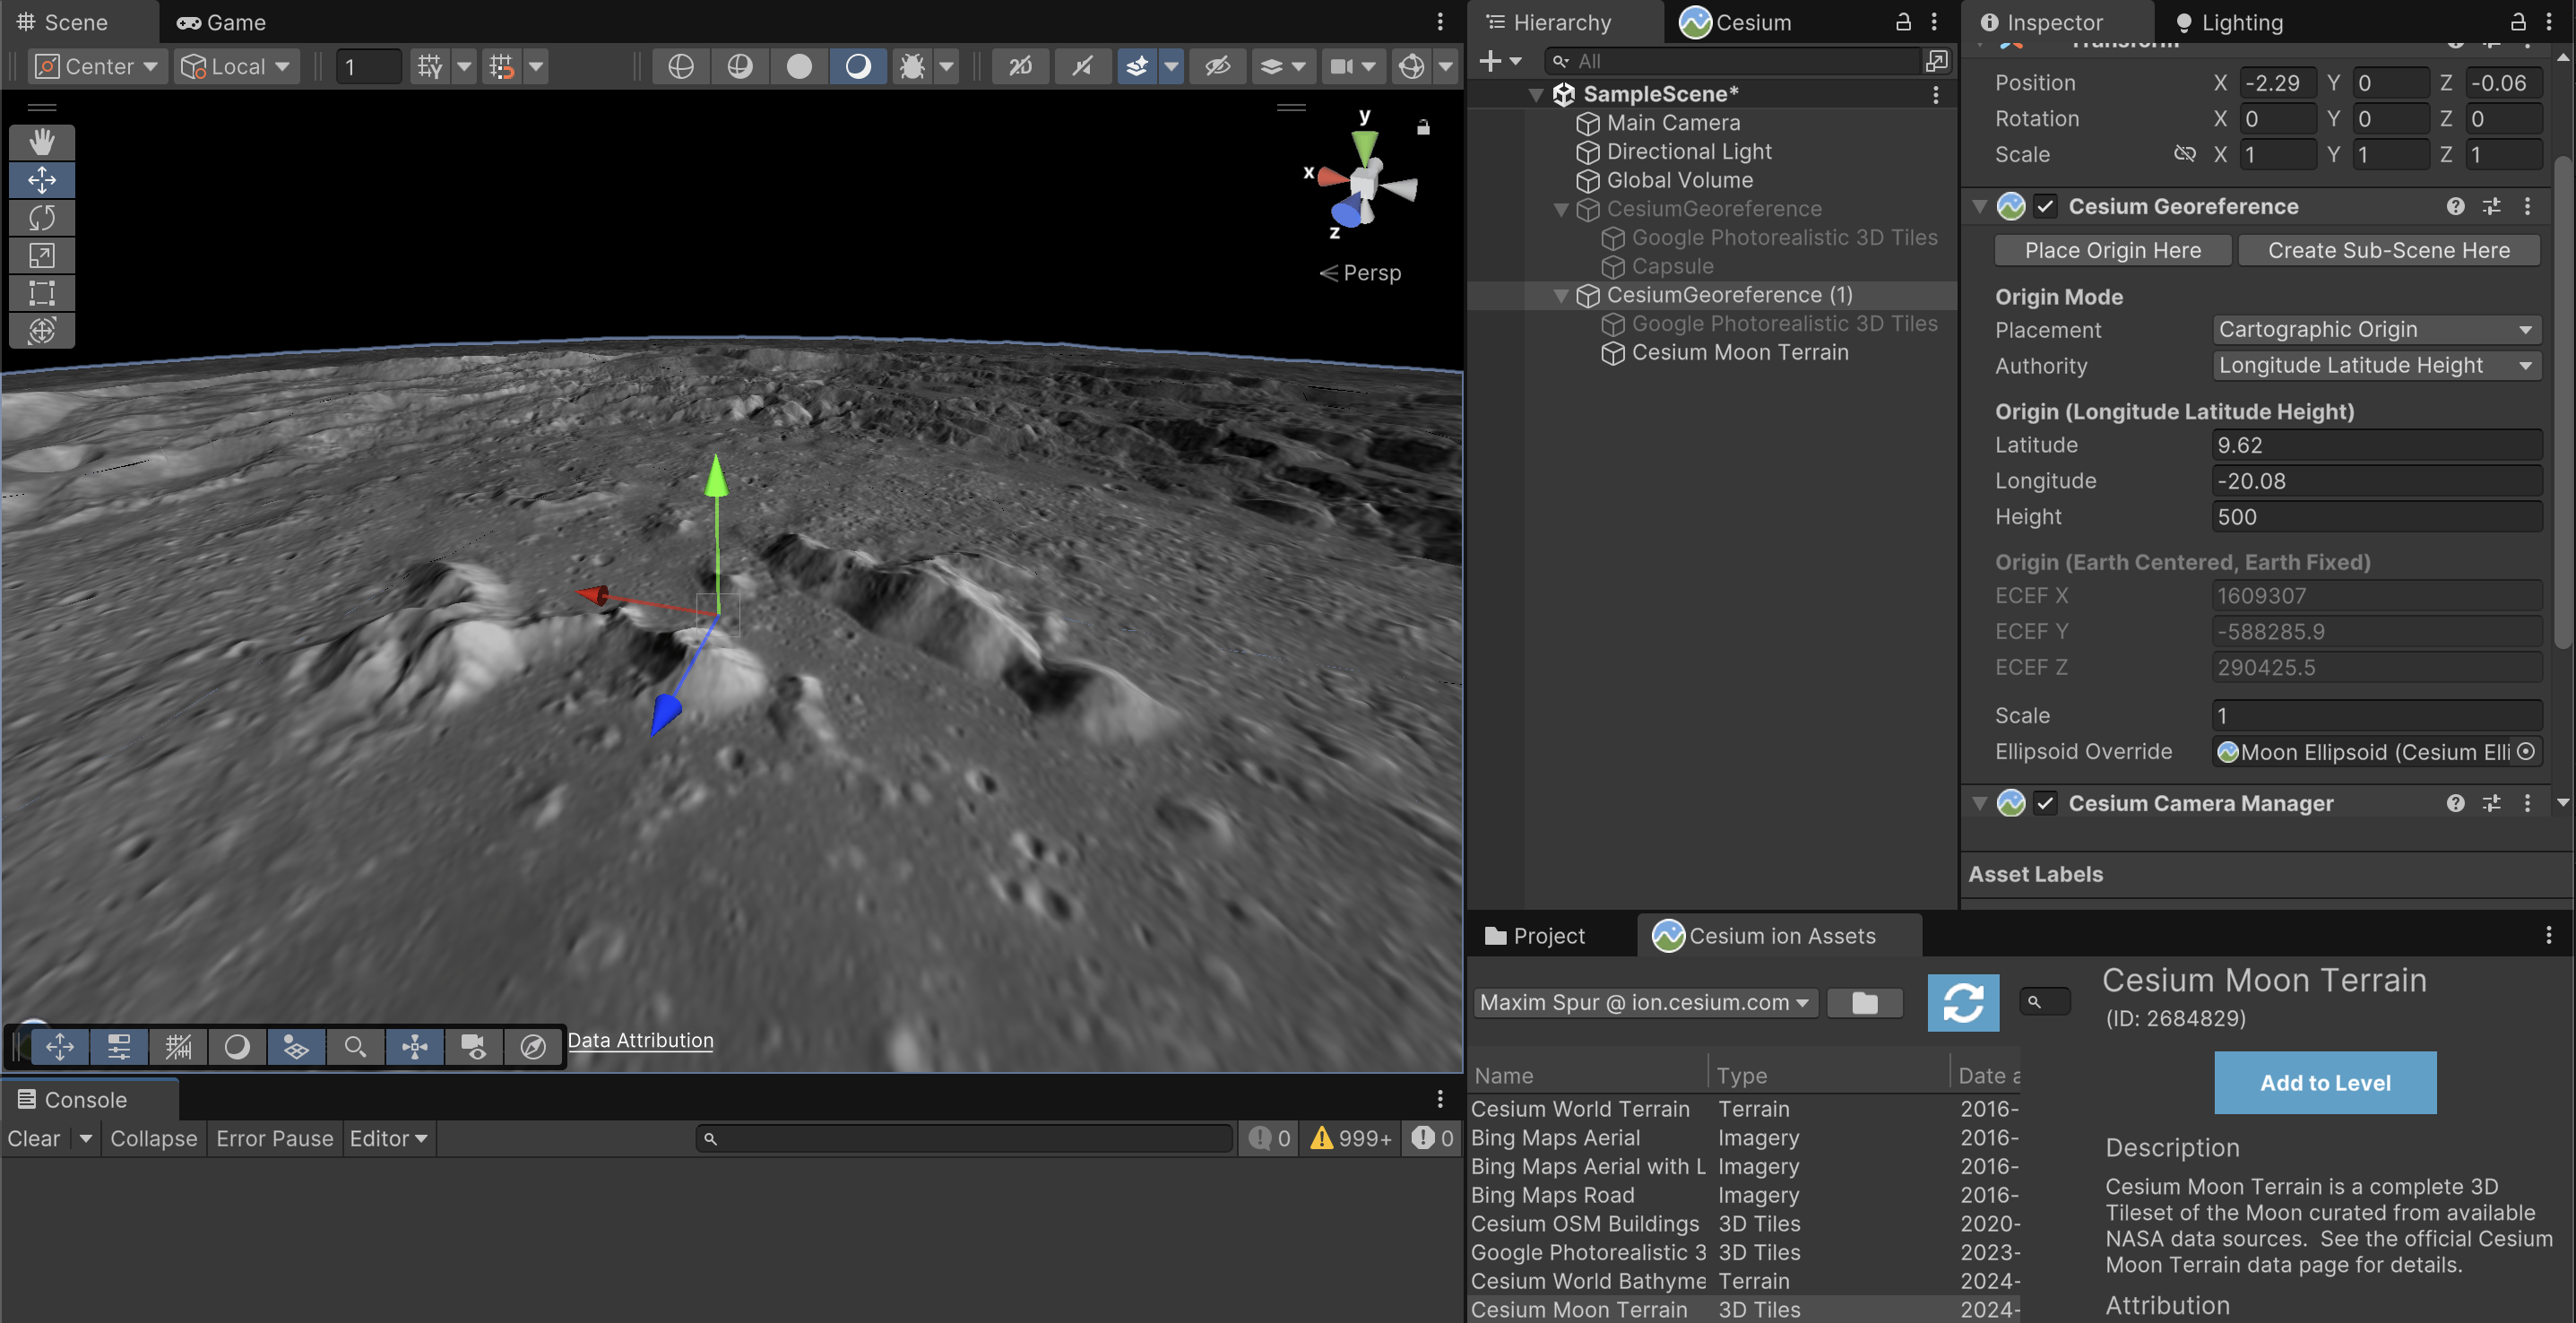Click the Inspector vertical scrollbar
2576x1323 pixels.
(2562, 400)
